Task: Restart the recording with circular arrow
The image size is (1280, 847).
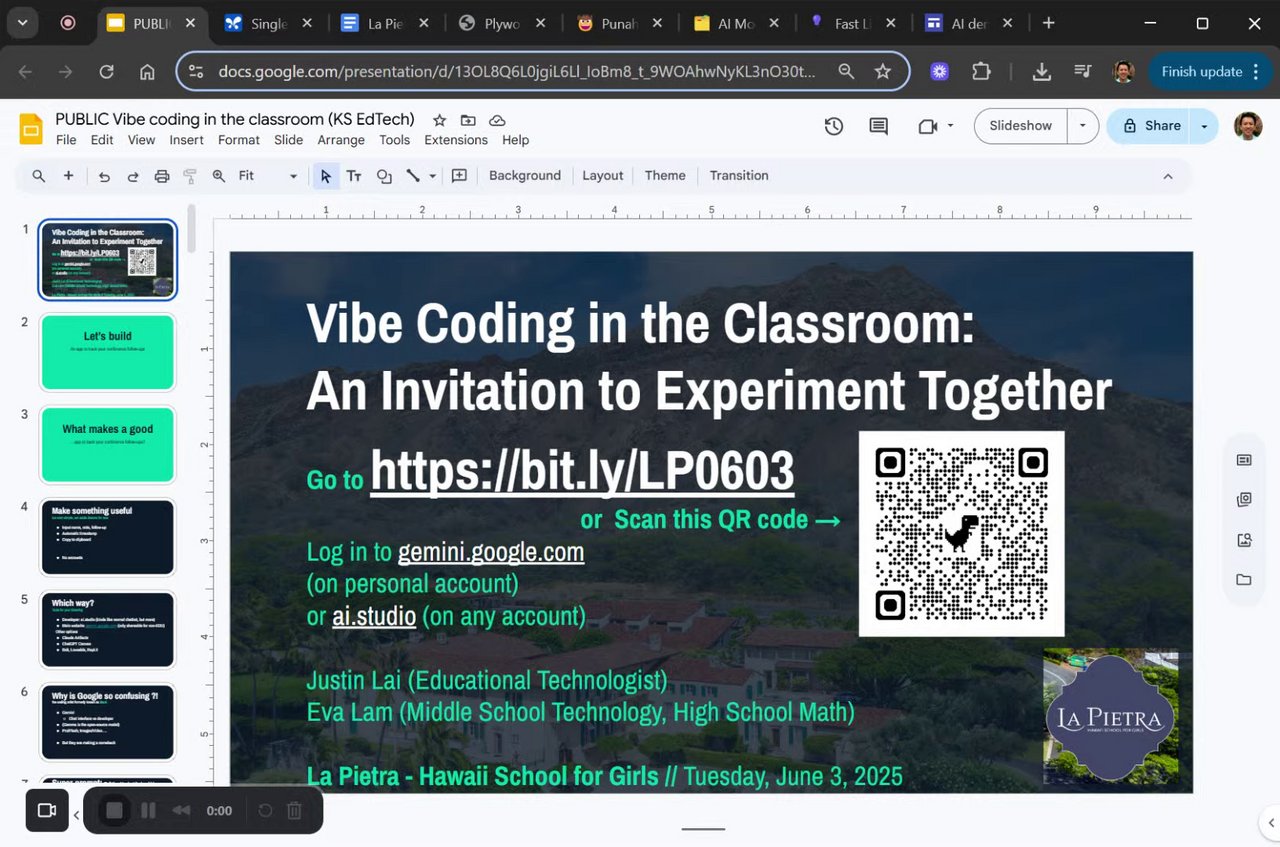Action: click(x=265, y=810)
